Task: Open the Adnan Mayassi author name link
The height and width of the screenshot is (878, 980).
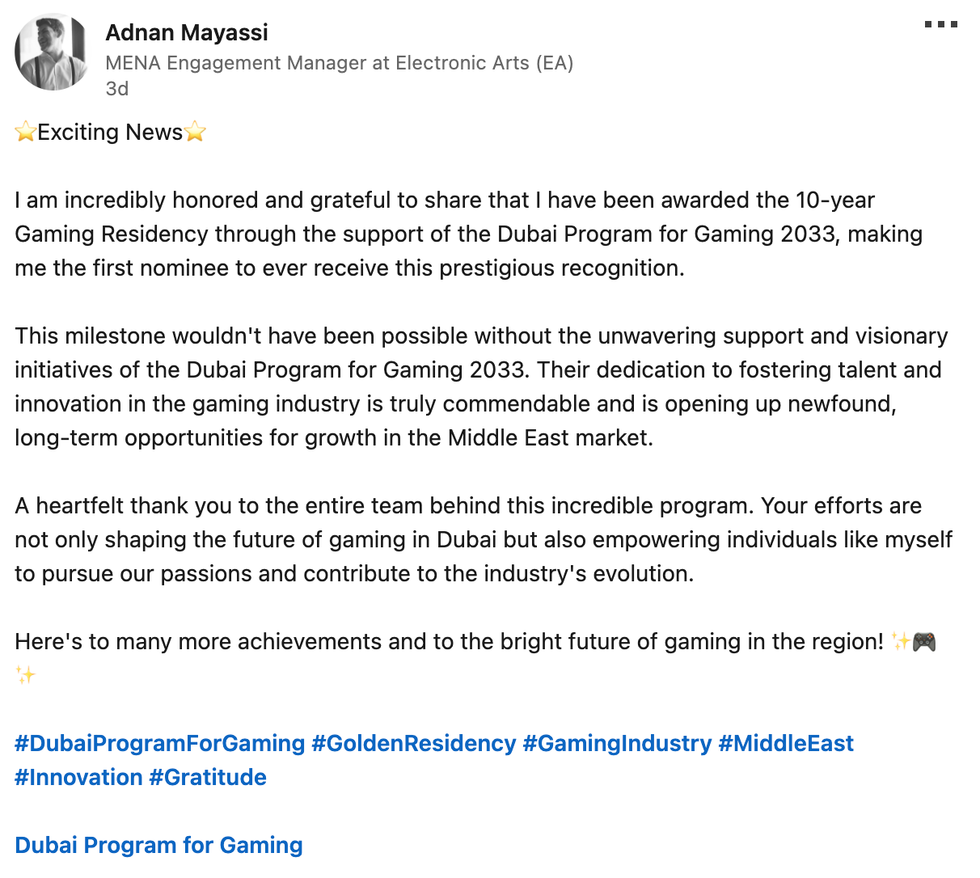Action: click(x=187, y=33)
